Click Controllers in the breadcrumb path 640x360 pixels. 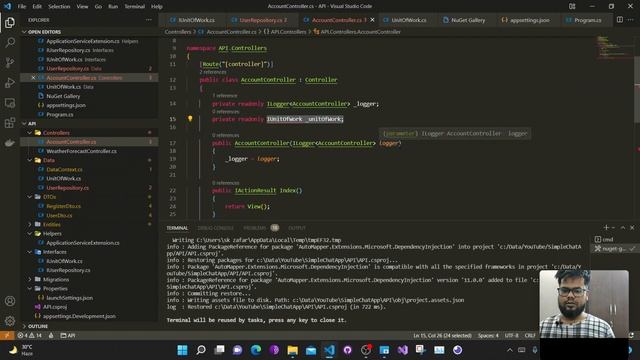point(178,32)
